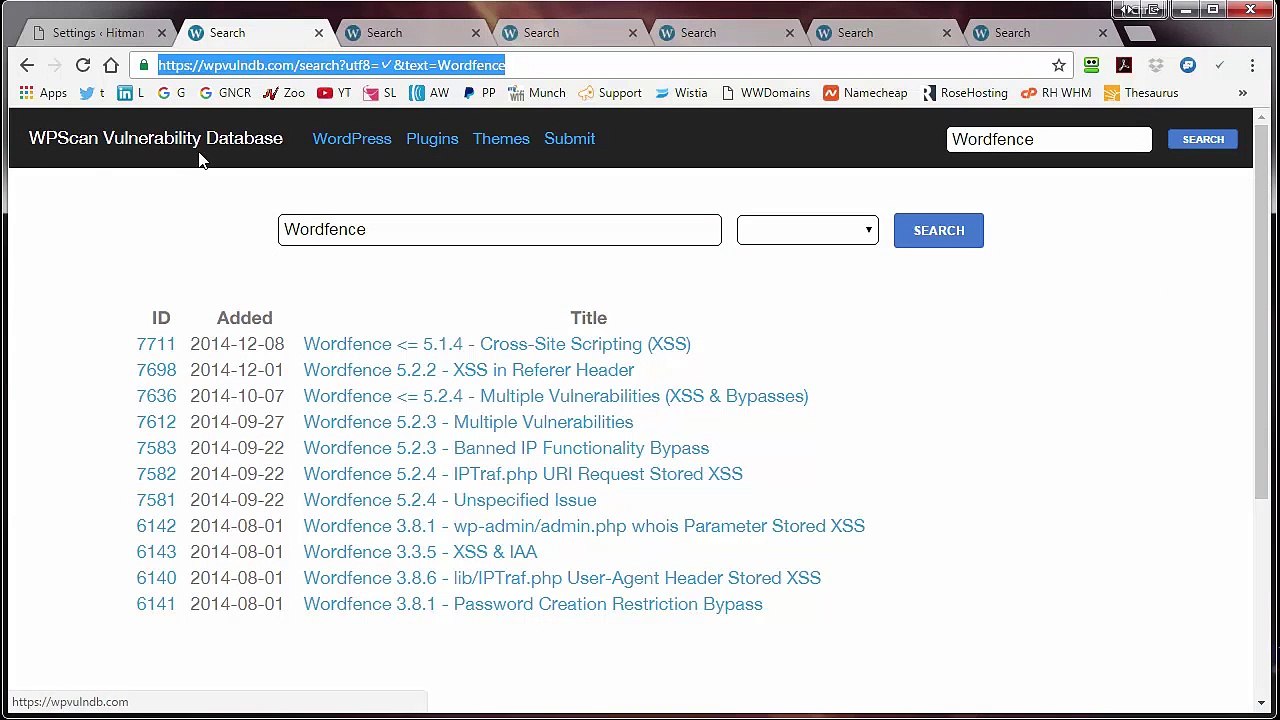Open the green RoboForm extension
Image resolution: width=1280 pixels, height=720 pixels.
[1092, 65]
